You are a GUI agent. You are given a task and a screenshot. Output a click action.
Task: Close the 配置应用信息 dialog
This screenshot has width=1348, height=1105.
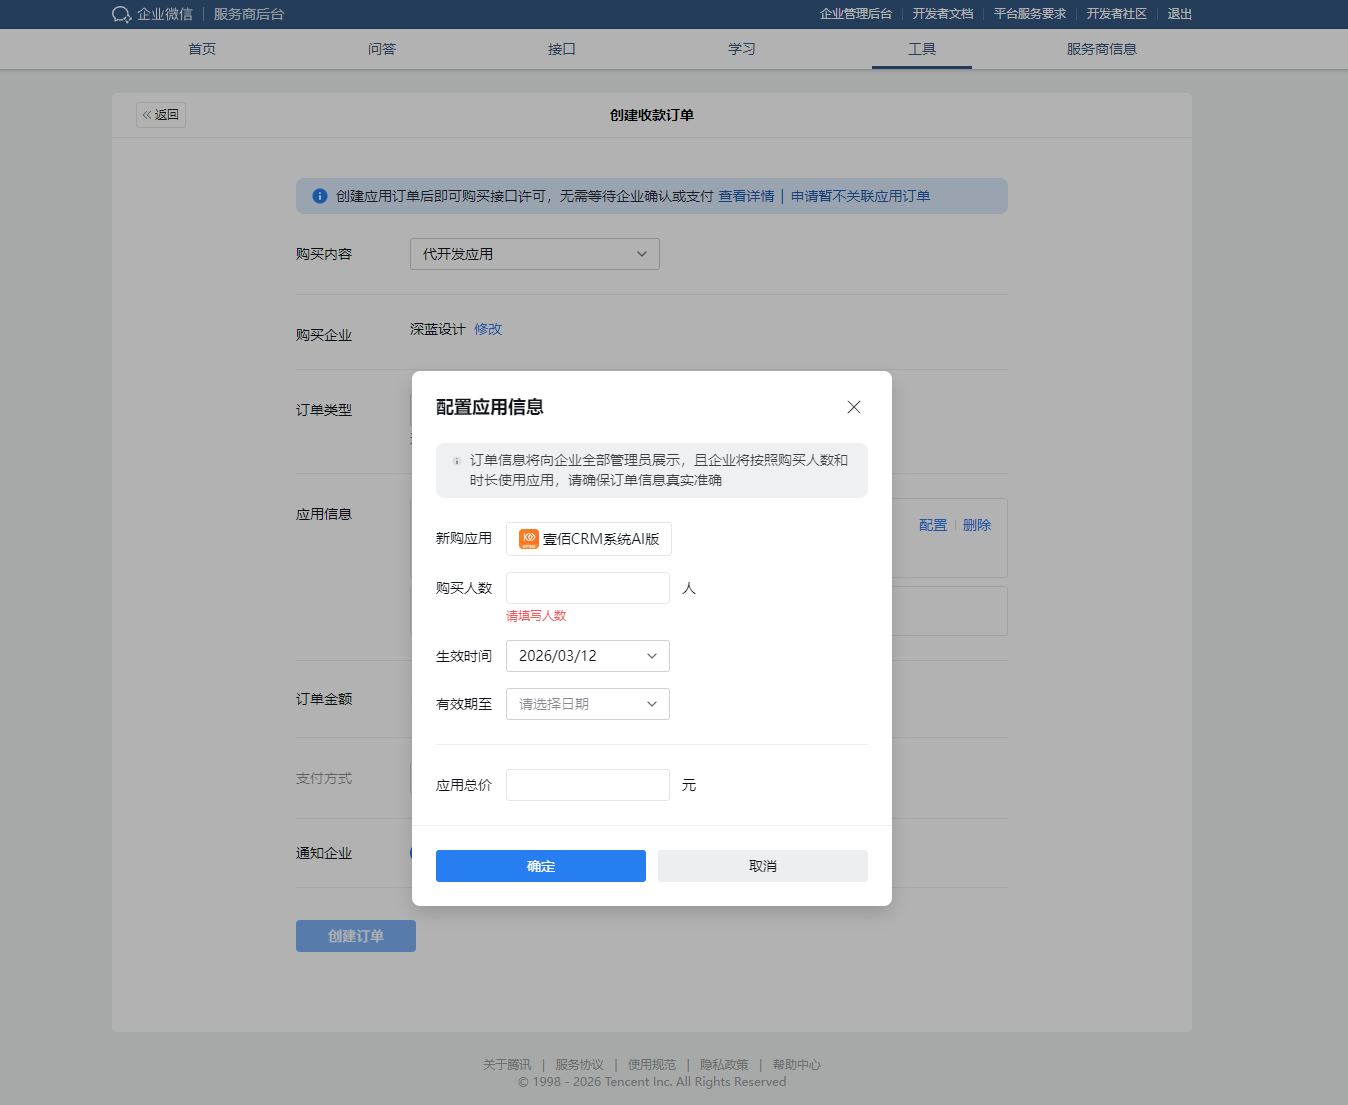click(x=853, y=407)
